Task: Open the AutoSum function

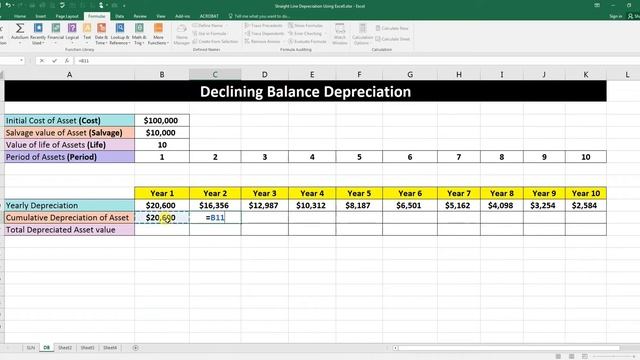Action: click(20, 33)
